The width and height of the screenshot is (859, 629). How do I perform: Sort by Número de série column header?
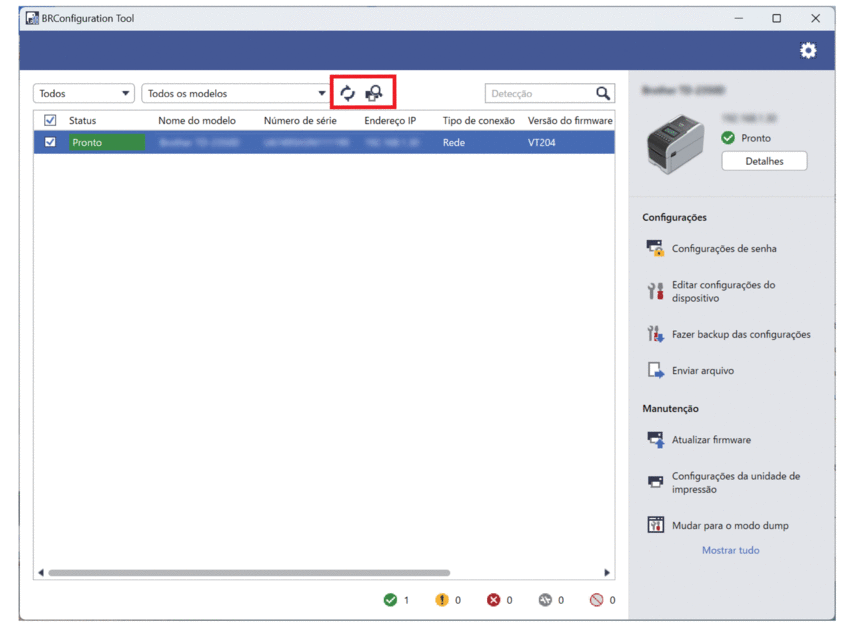coord(300,121)
